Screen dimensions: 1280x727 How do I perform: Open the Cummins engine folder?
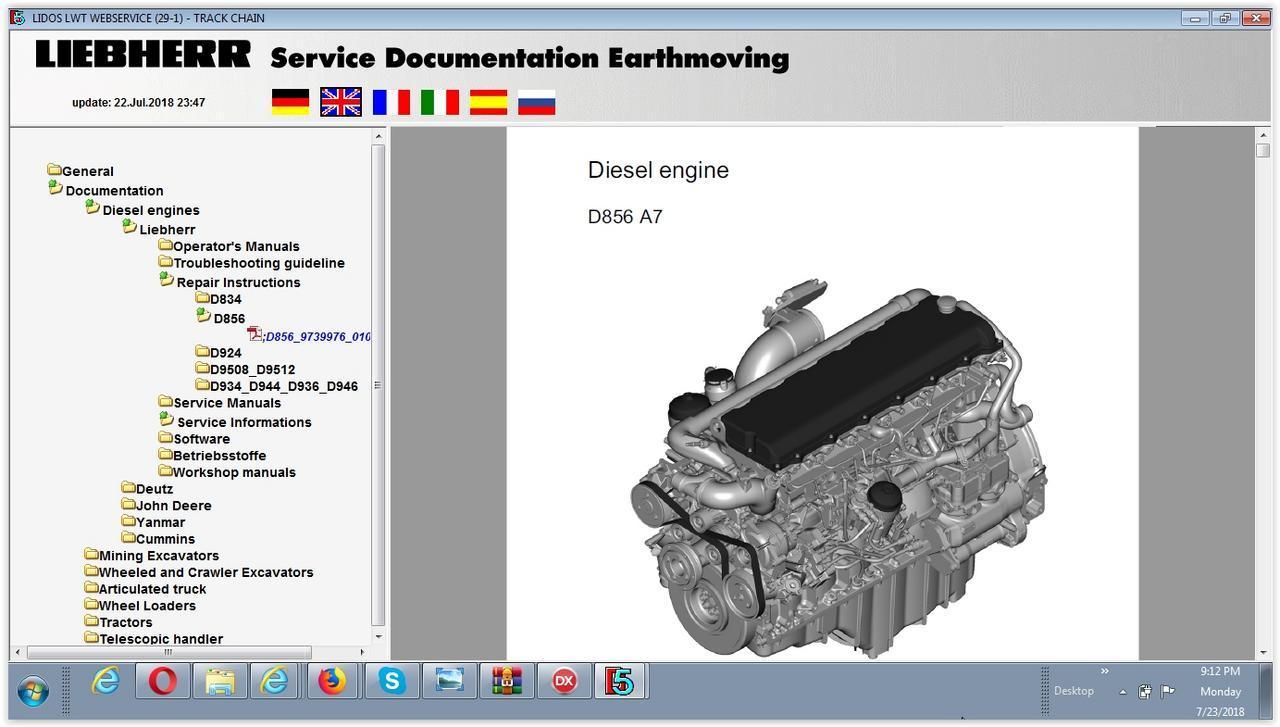click(165, 539)
